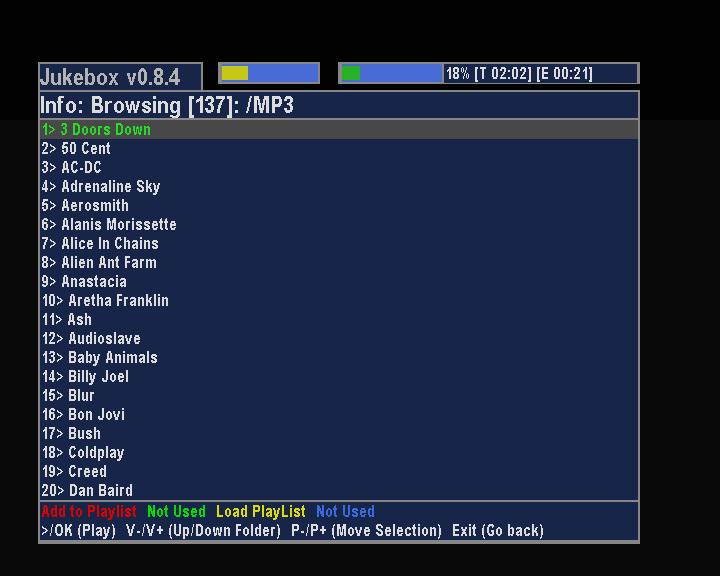Click P-/P+ (Move Selection) hint
This screenshot has height=576, width=720.
pos(366,531)
